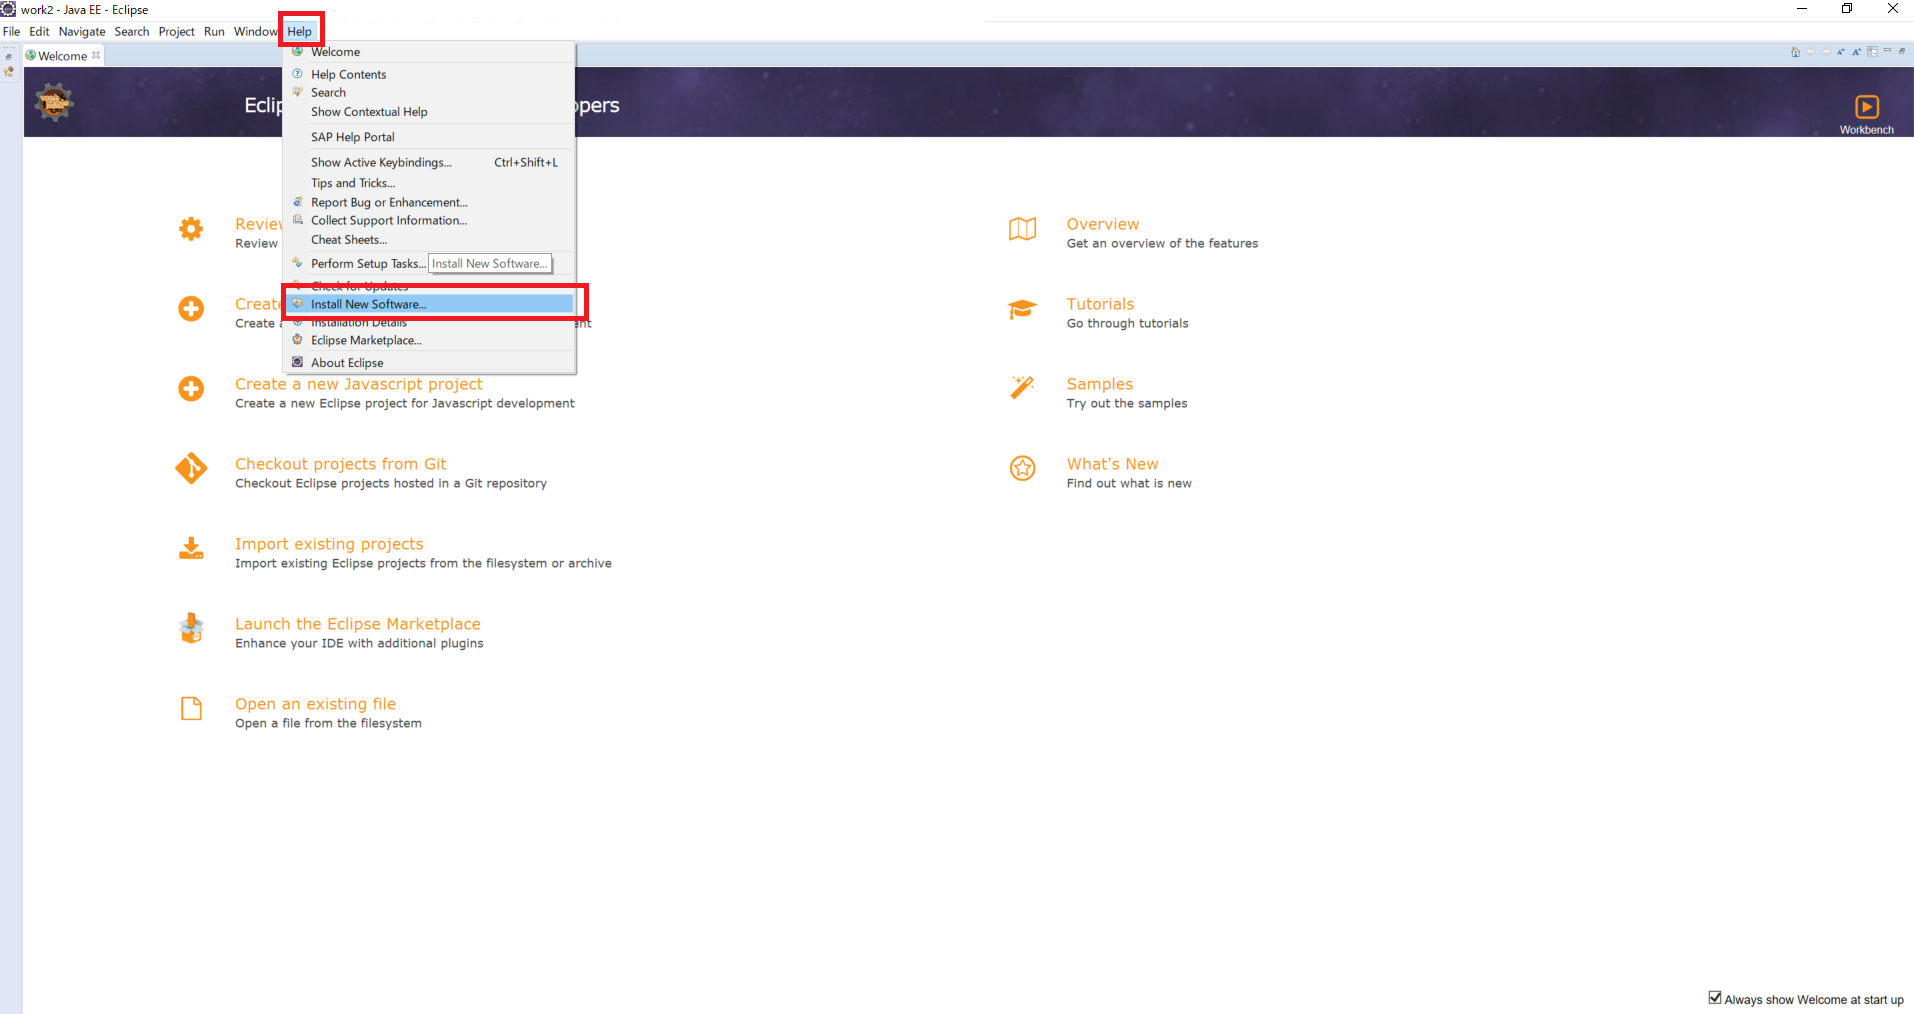Open the Search menu in menu bar
The height and width of the screenshot is (1014, 1914).
click(132, 31)
